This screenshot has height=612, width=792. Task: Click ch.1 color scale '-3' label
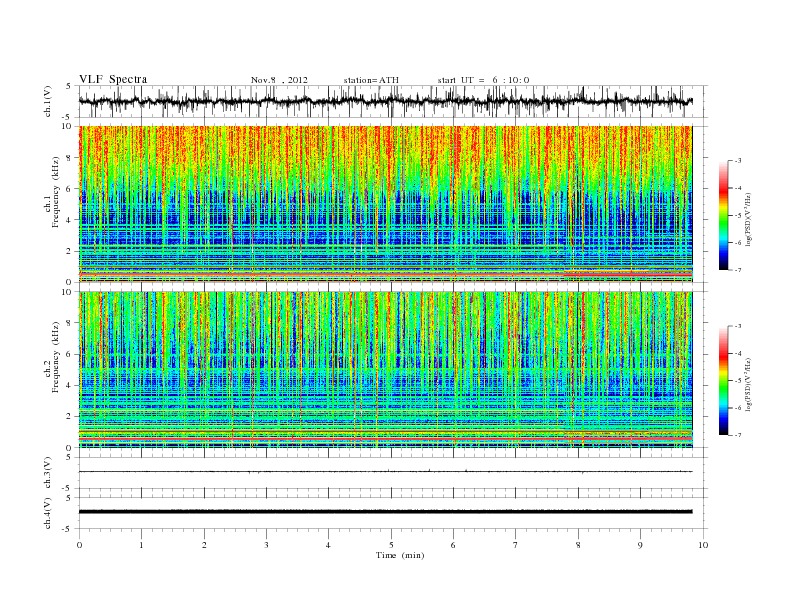pyautogui.click(x=738, y=161)
